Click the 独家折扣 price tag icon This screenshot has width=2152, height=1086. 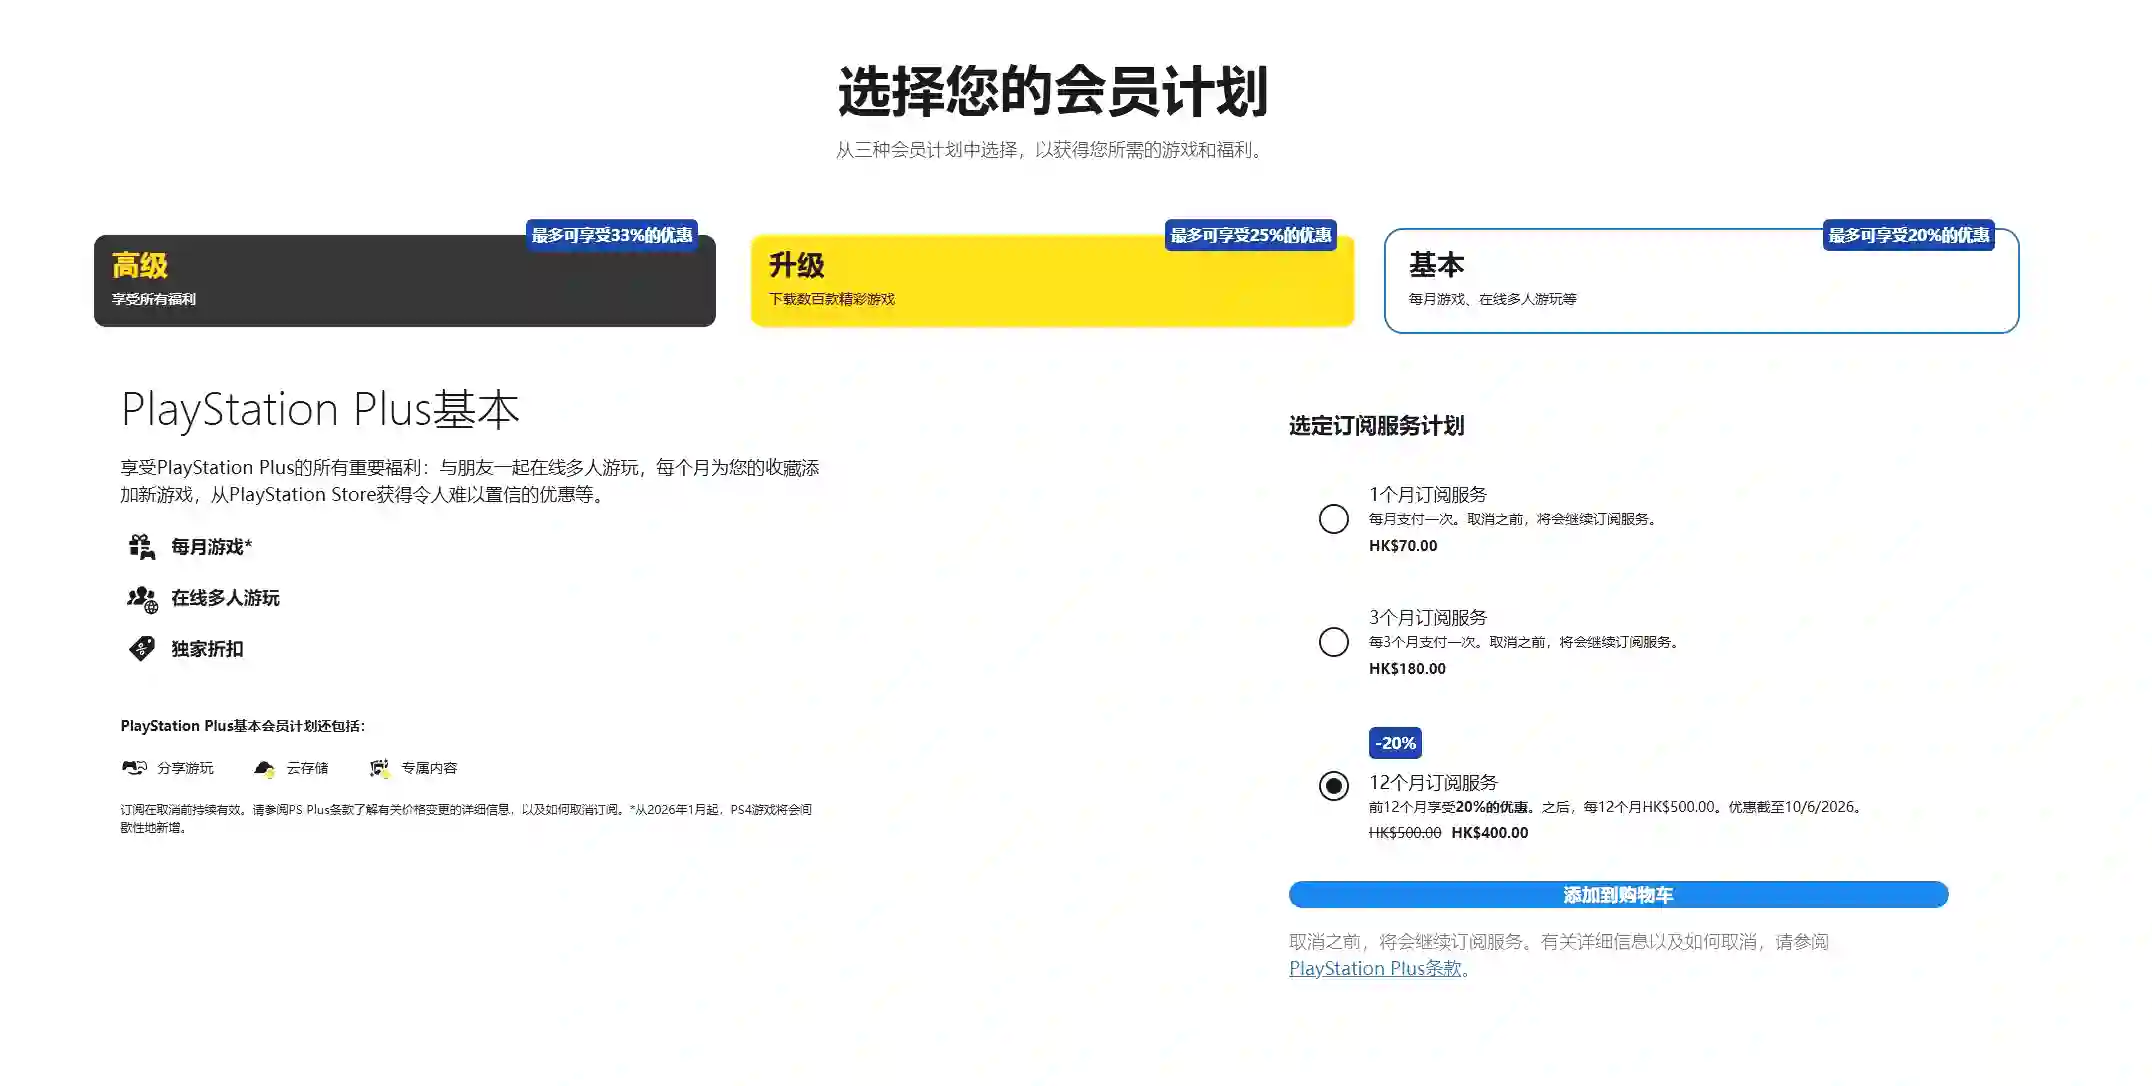141,649
